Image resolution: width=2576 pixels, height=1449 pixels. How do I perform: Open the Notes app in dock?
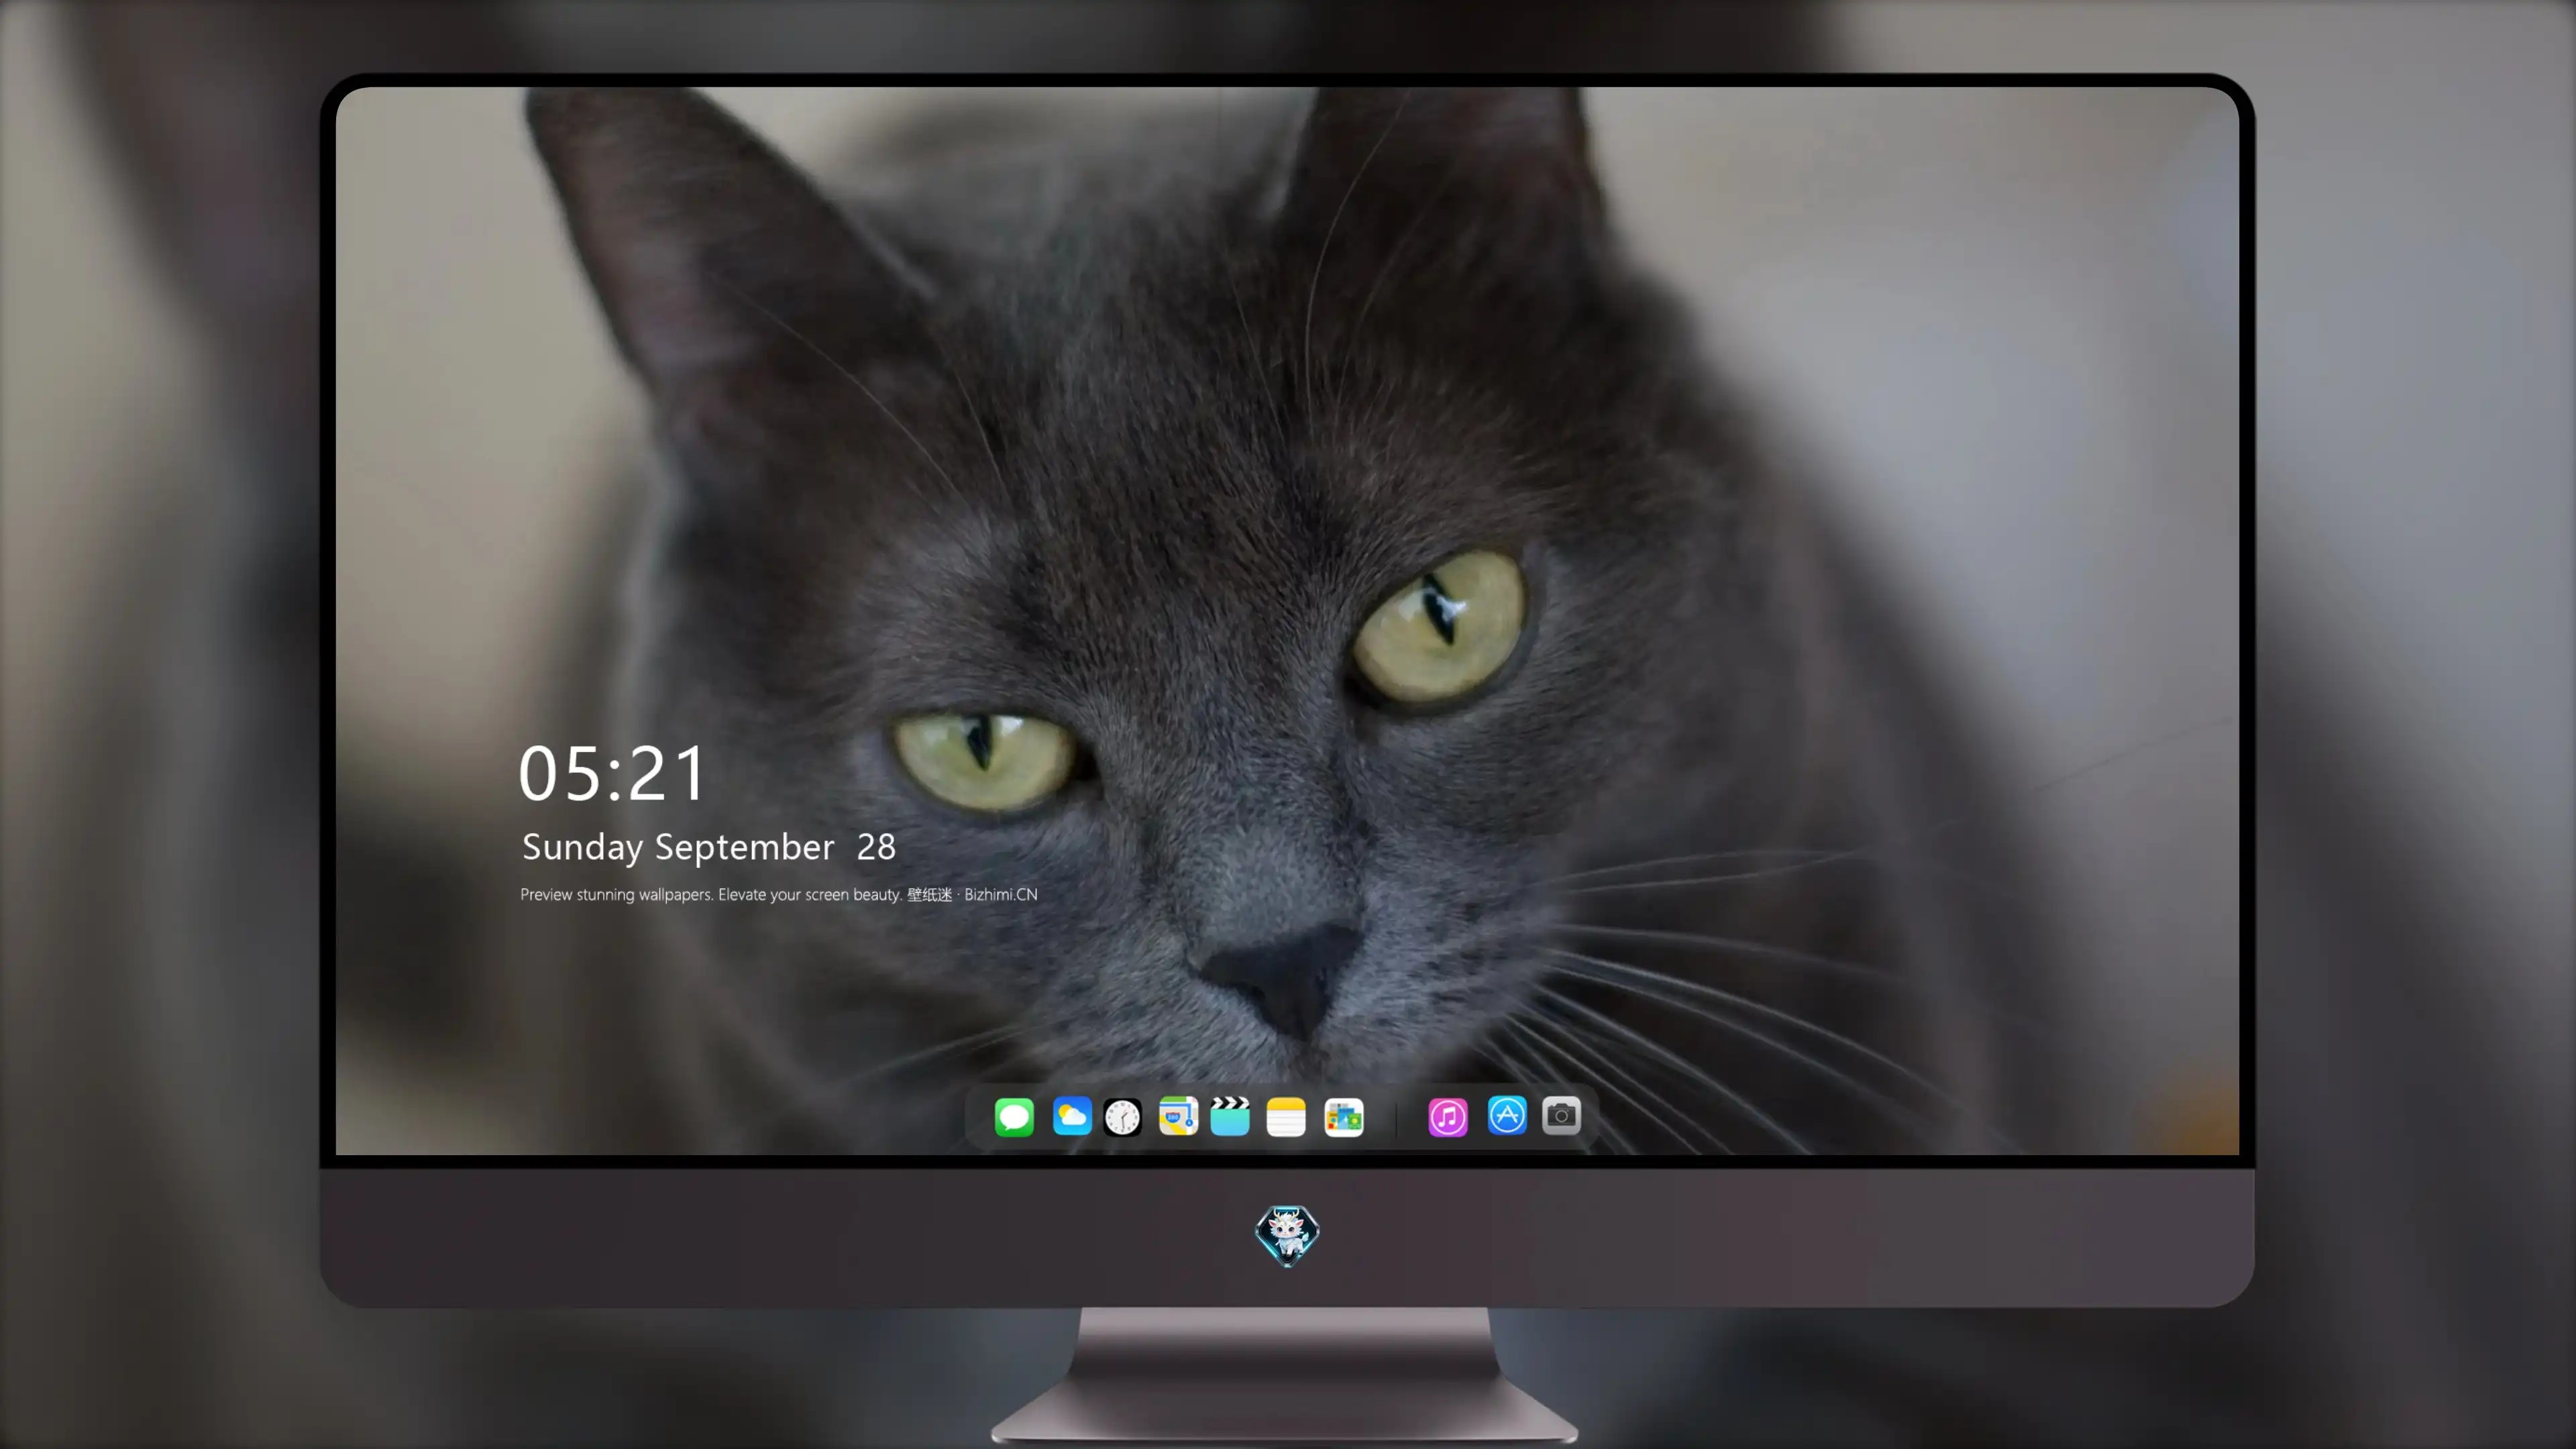1286,1116
